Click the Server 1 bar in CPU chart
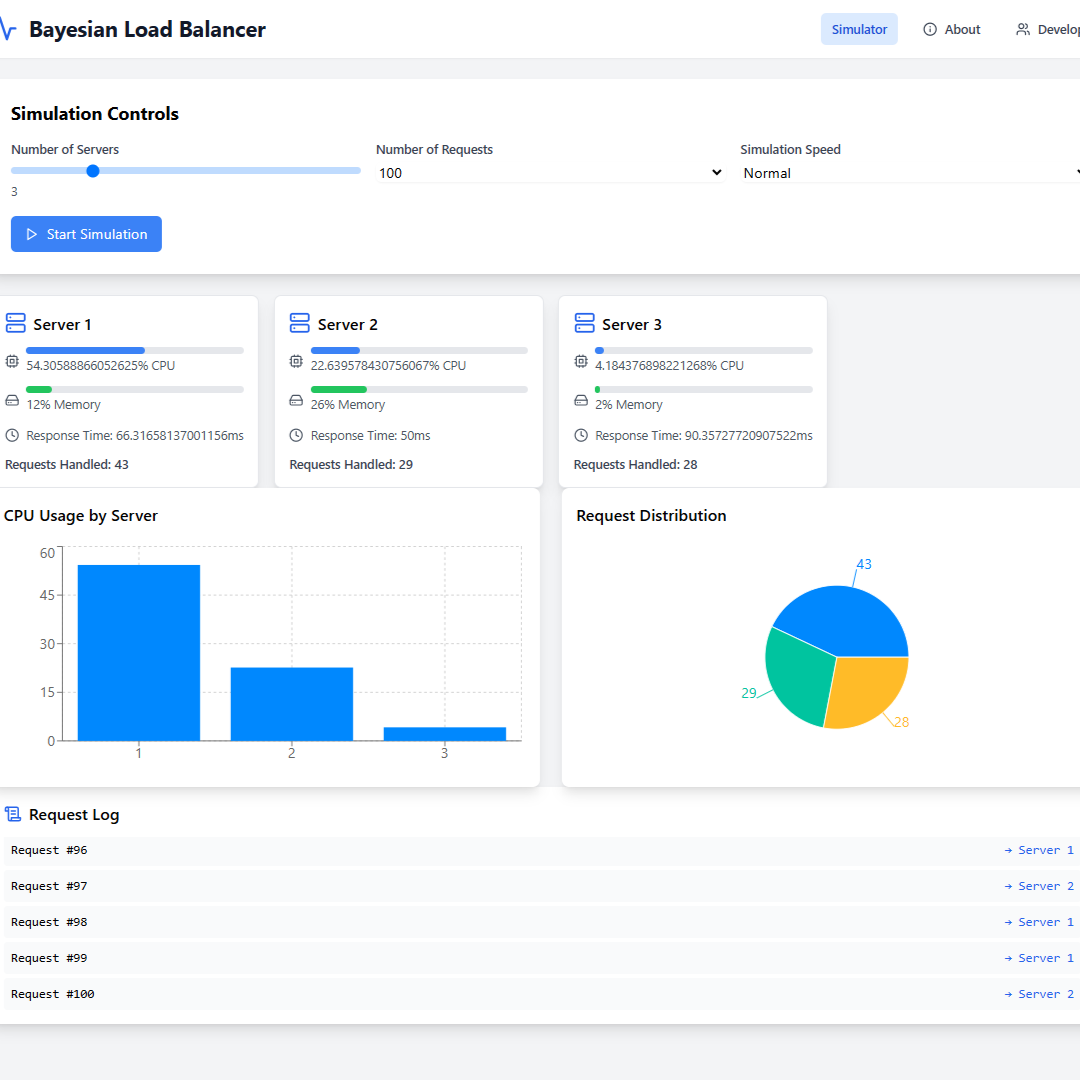Image resolution: width=1080 pixels, height=1080 pixels. click(x=139, y=652)
